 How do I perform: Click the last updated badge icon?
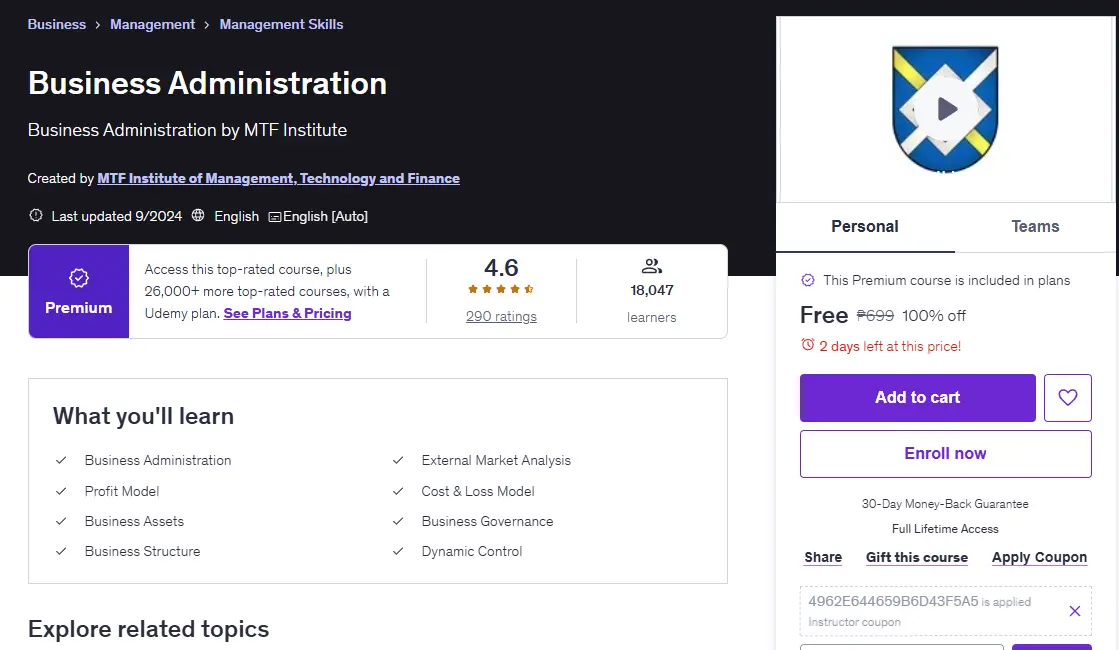36,215
